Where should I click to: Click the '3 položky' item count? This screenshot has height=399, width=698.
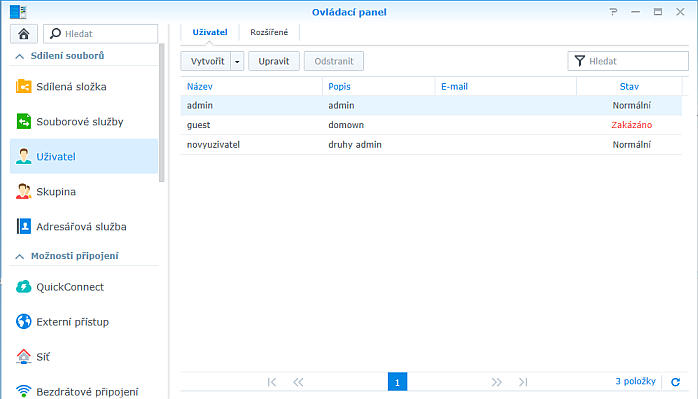tap(636, 382)
